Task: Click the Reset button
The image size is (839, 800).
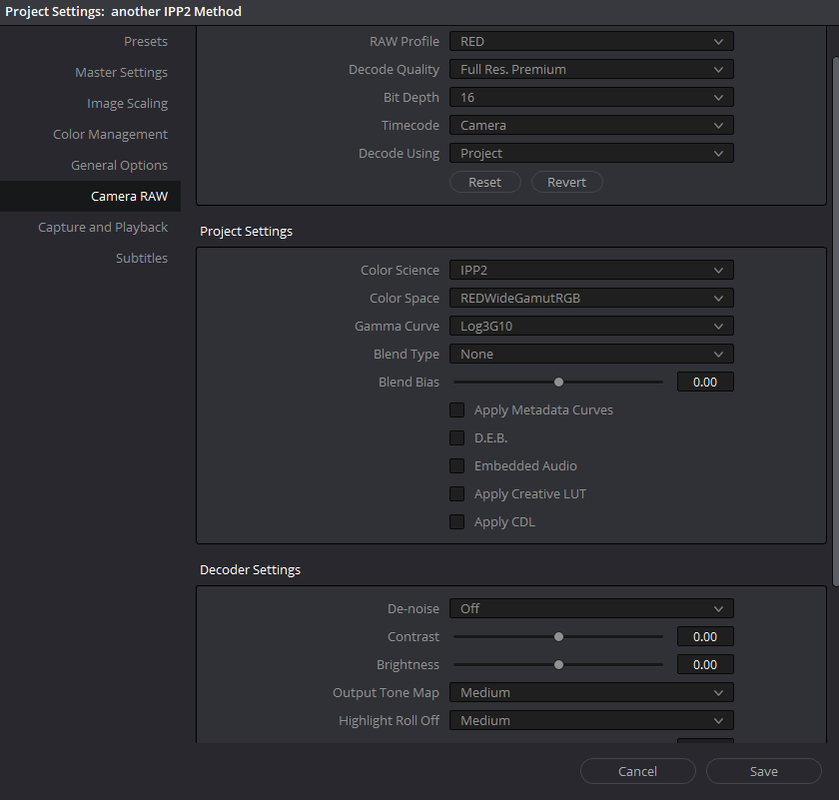Action: (485, 182)
